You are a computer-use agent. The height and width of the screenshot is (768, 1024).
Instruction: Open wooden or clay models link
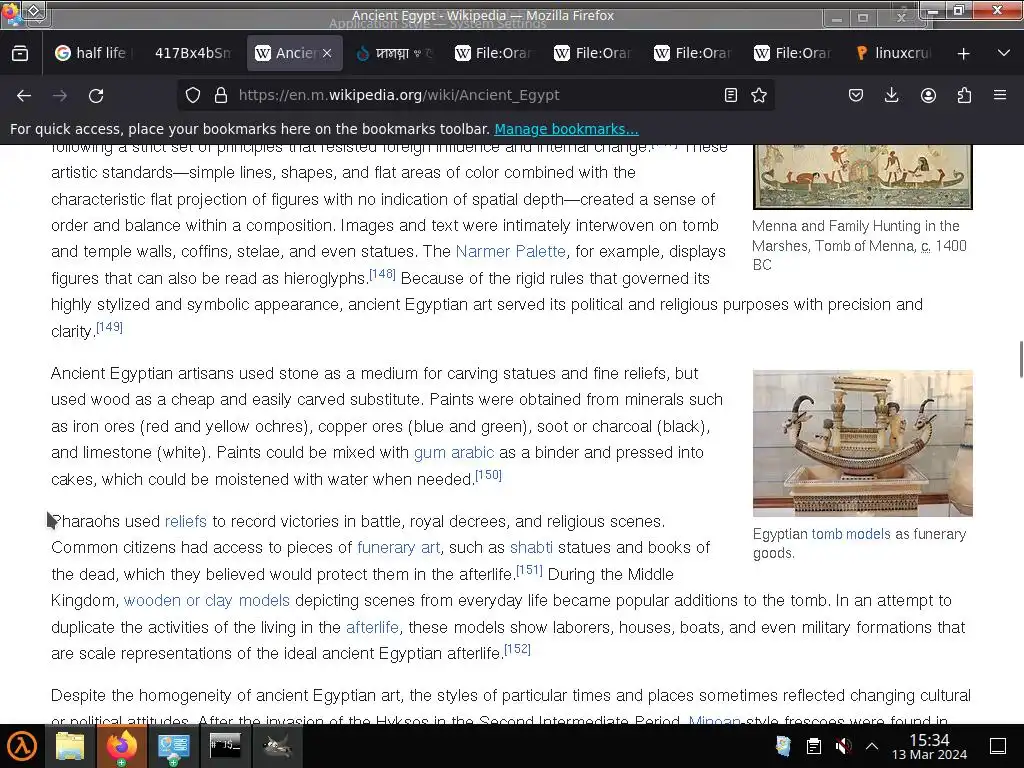click(x=206, y=600)
